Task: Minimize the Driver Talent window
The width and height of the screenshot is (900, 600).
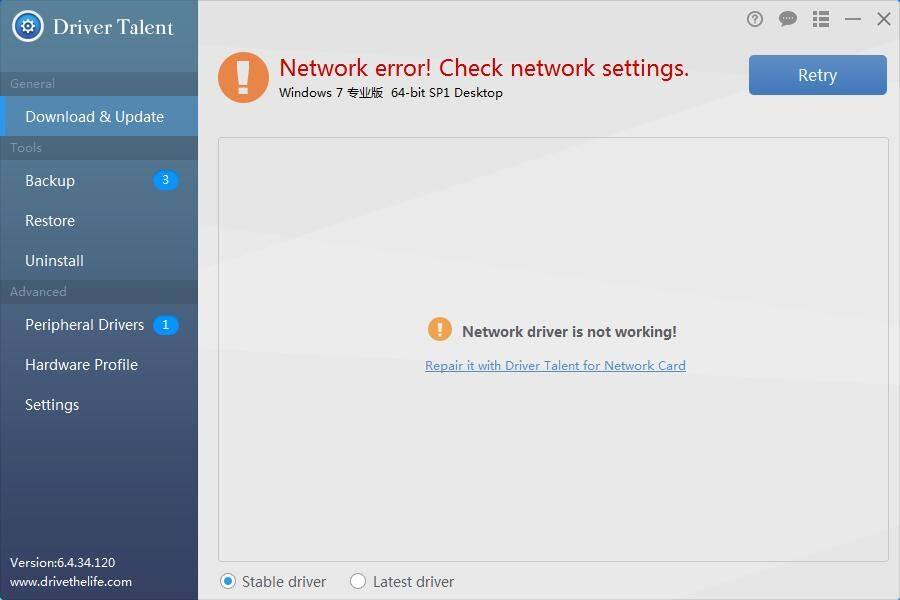Action: (x=853, y=19)
